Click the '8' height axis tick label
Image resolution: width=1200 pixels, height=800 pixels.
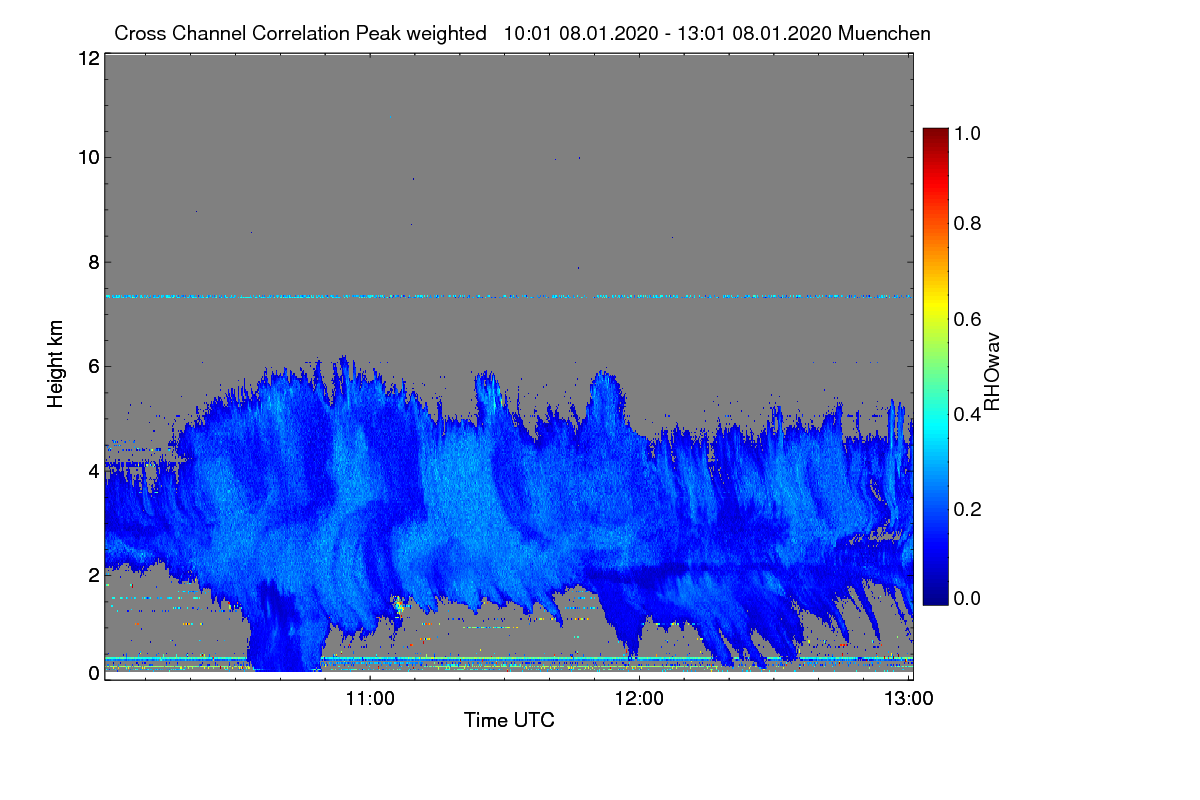(93, 262)
